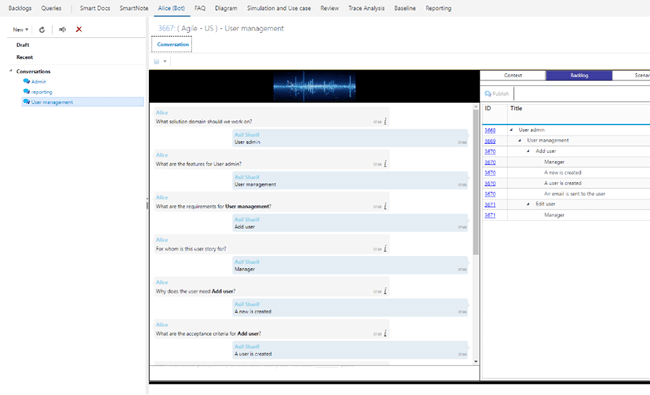Click the refresh icon in conversations toolbar
The image size is (650, 395).
tap(42, 29)
